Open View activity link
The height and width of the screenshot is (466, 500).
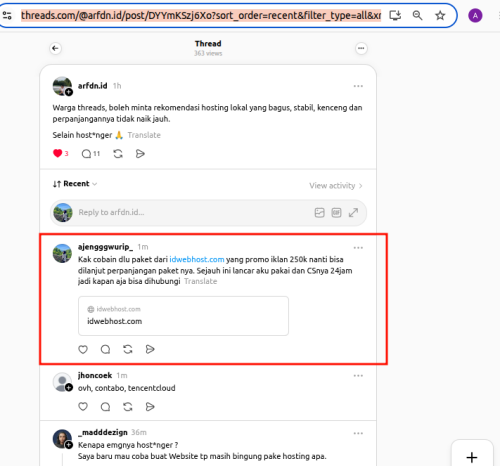click(336, 186)
